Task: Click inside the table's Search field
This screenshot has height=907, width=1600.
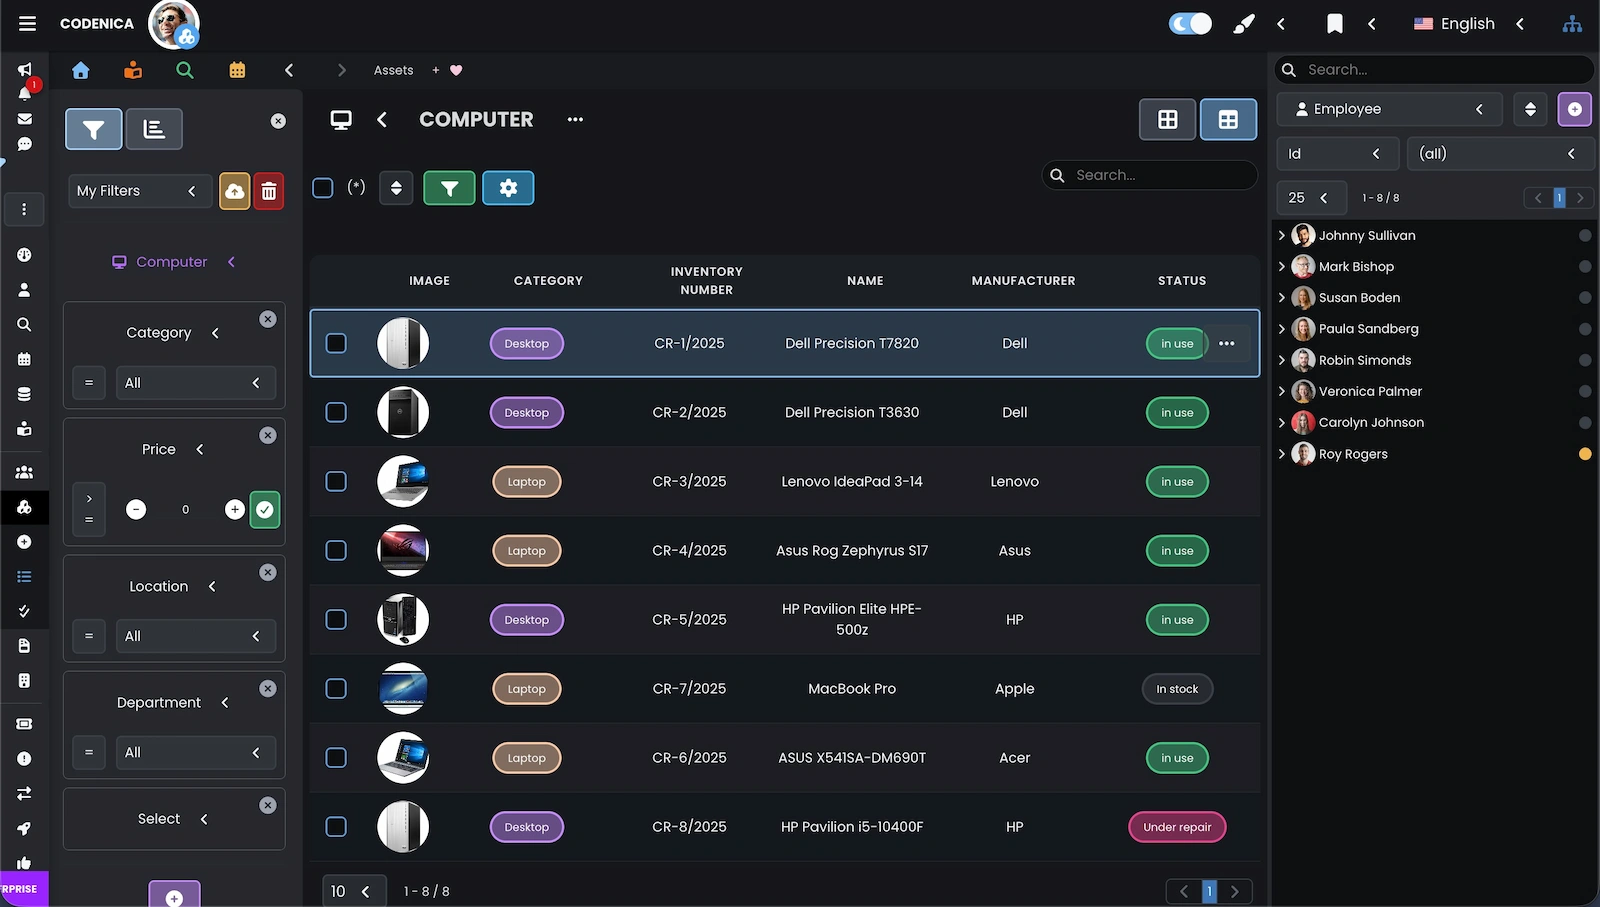Action: pos(1150,175)
